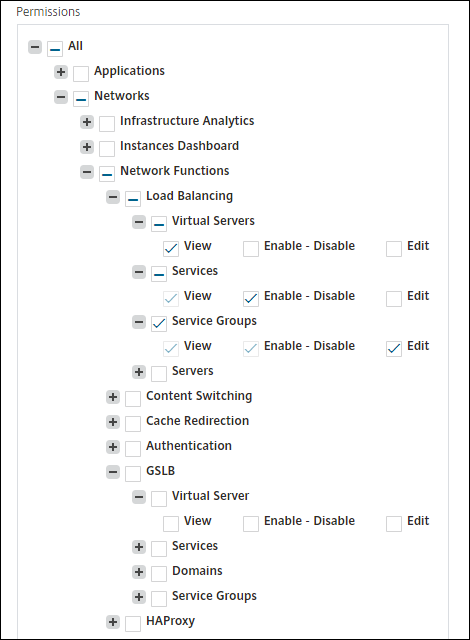470x640 pixels.
Task: Check the Servers checkbox
Action: click(159, 373)
